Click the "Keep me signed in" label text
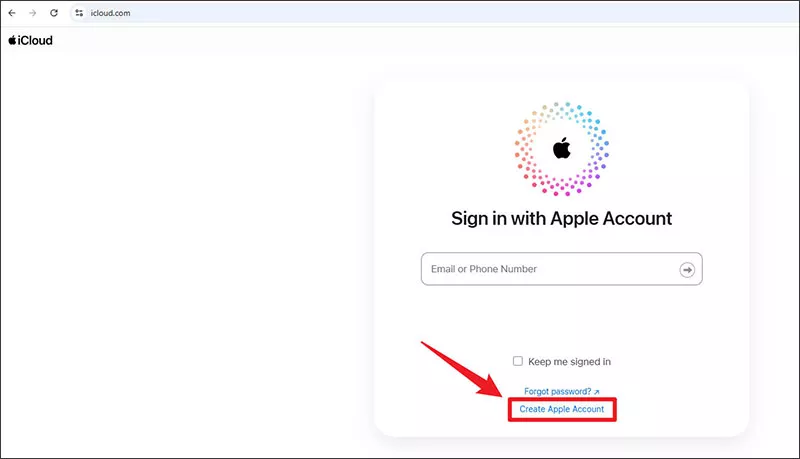Viewport: 800px width, 459px height. (x=568, y=361)
